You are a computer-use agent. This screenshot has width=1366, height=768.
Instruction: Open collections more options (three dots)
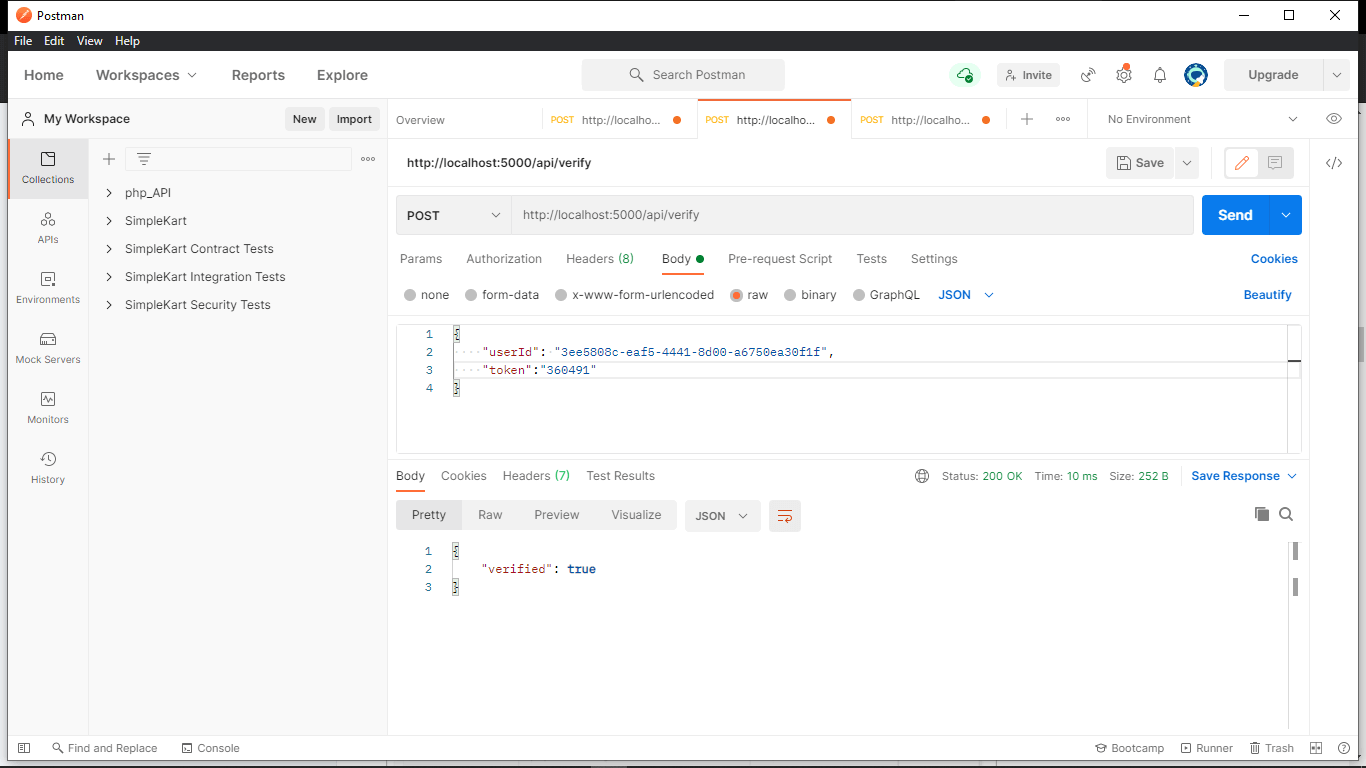coord(368,159)
